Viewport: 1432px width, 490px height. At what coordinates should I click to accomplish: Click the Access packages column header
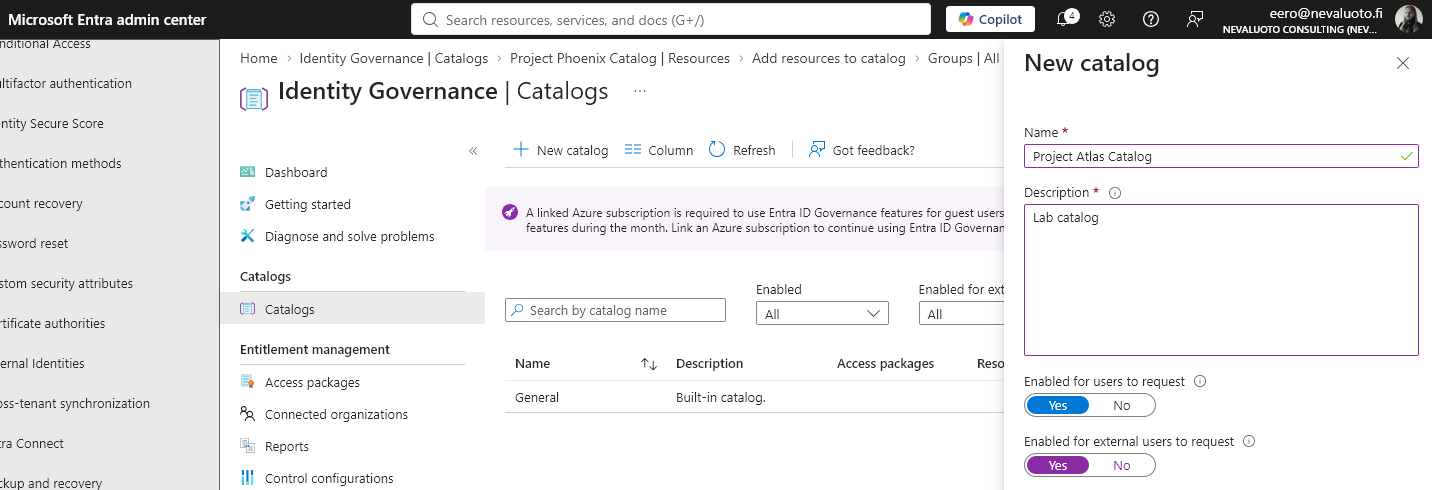coord(885,363)
